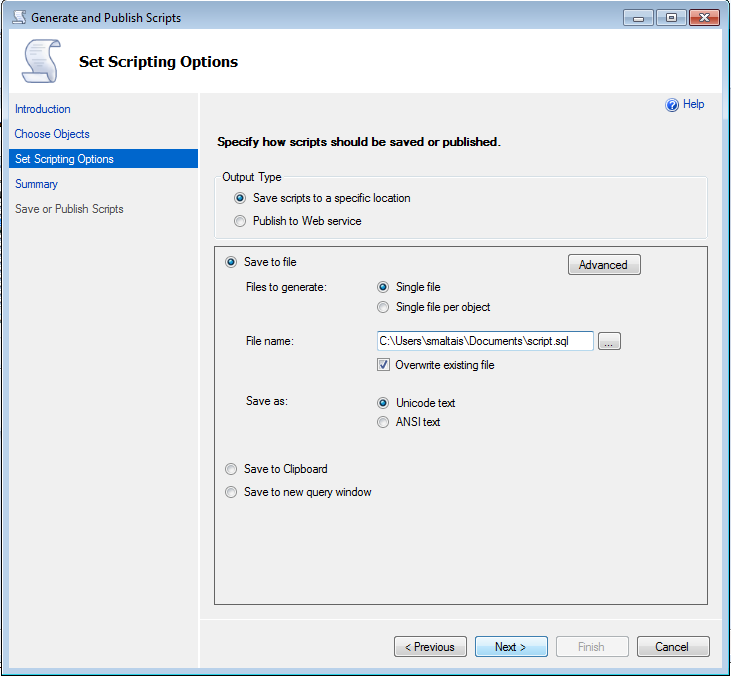Screen dimensions: 731x677
Task: Select the Save to file radio button
Action: click(231, 262)
